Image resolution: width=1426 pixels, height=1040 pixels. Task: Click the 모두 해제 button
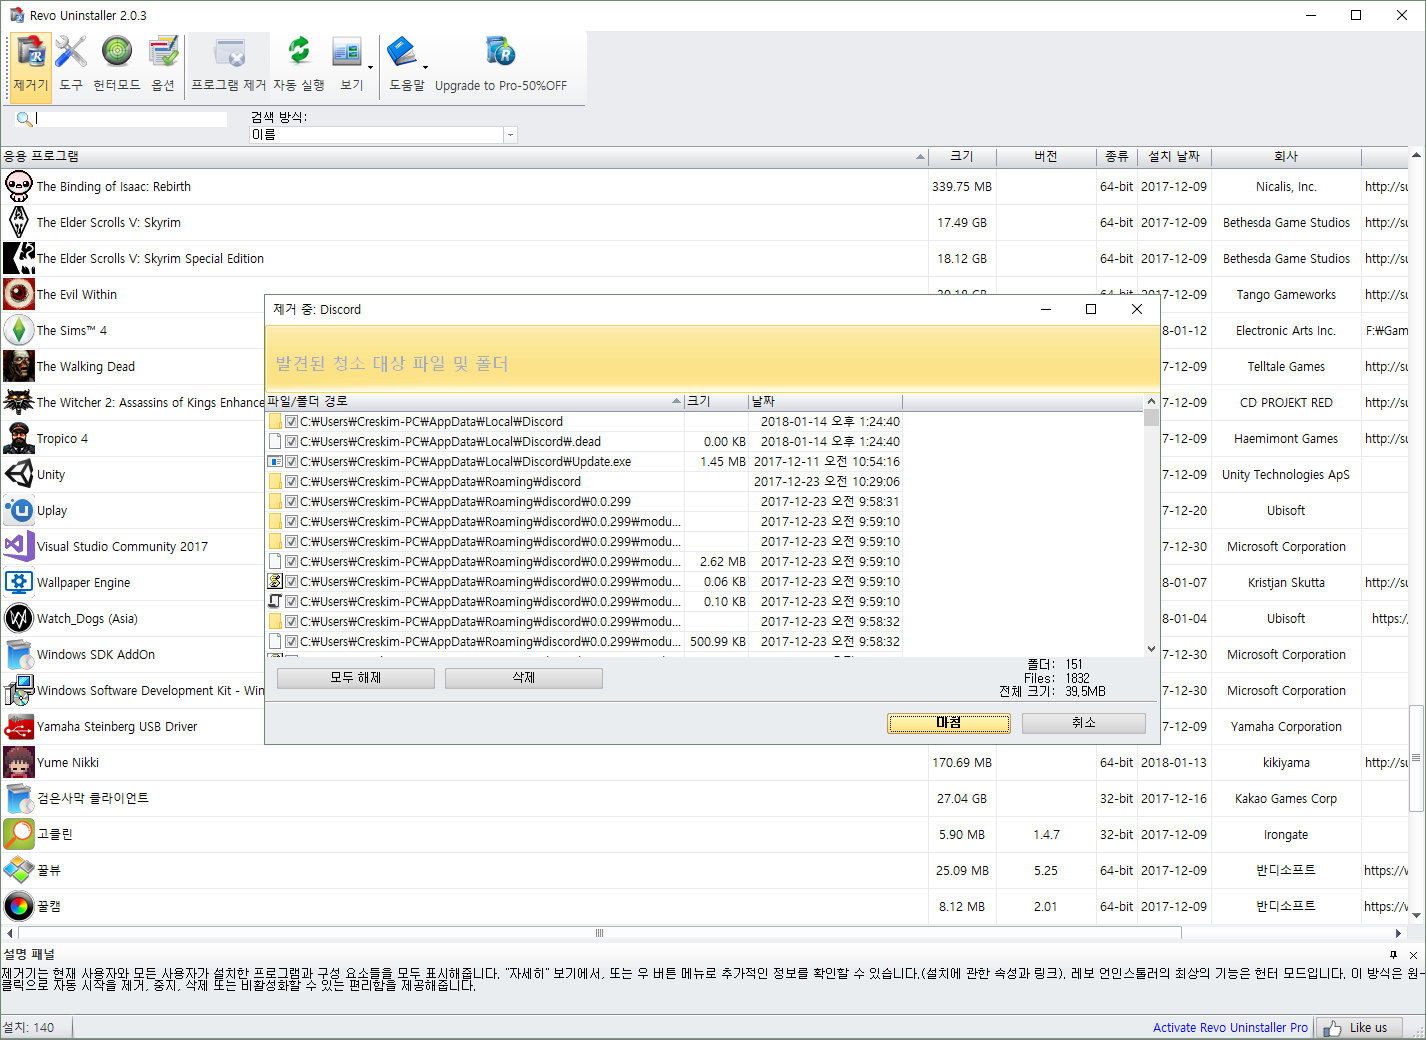coord(355,678)
